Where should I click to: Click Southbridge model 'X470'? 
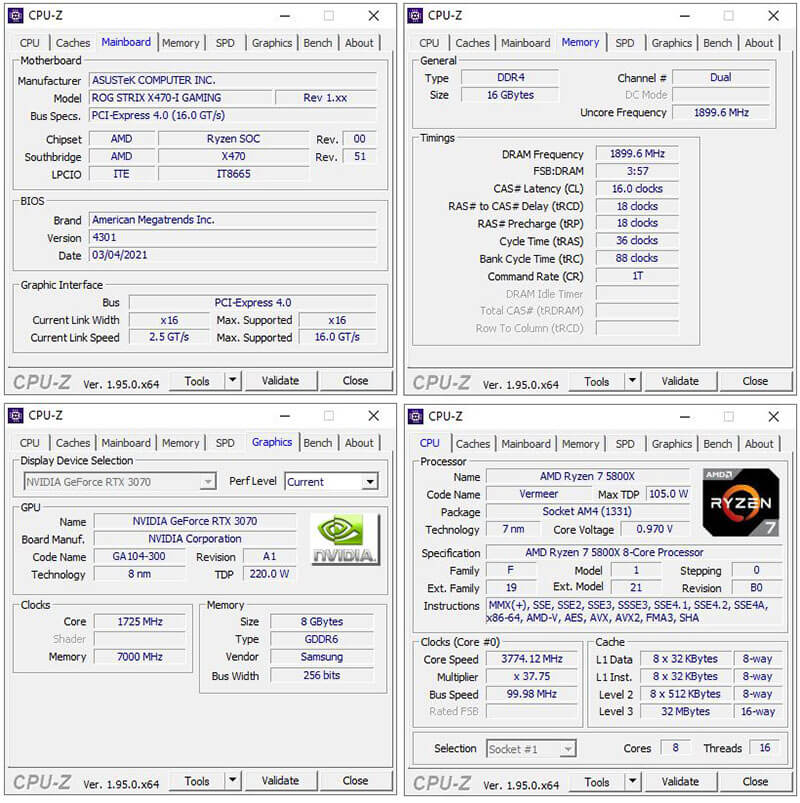point(234,156)
